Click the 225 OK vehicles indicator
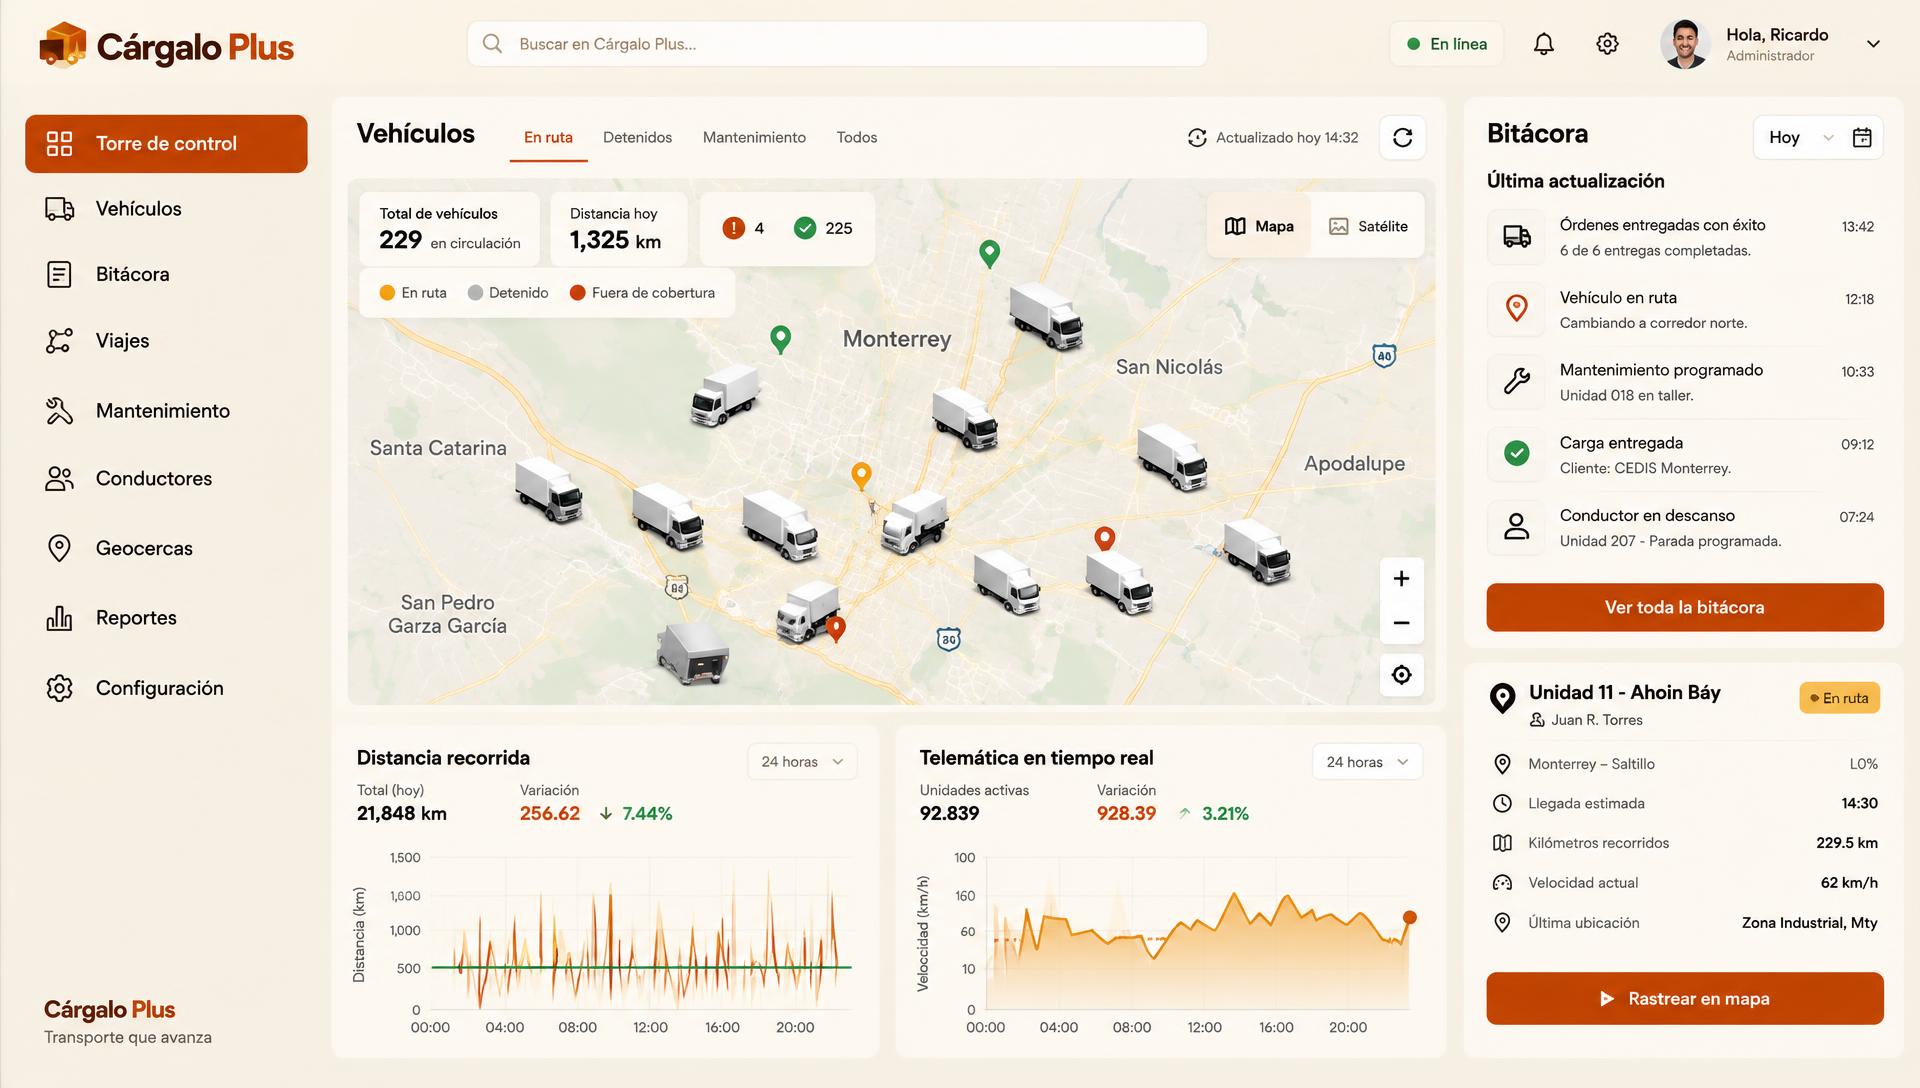This screenshot has width=1920, height=1088. coord(823,228)
